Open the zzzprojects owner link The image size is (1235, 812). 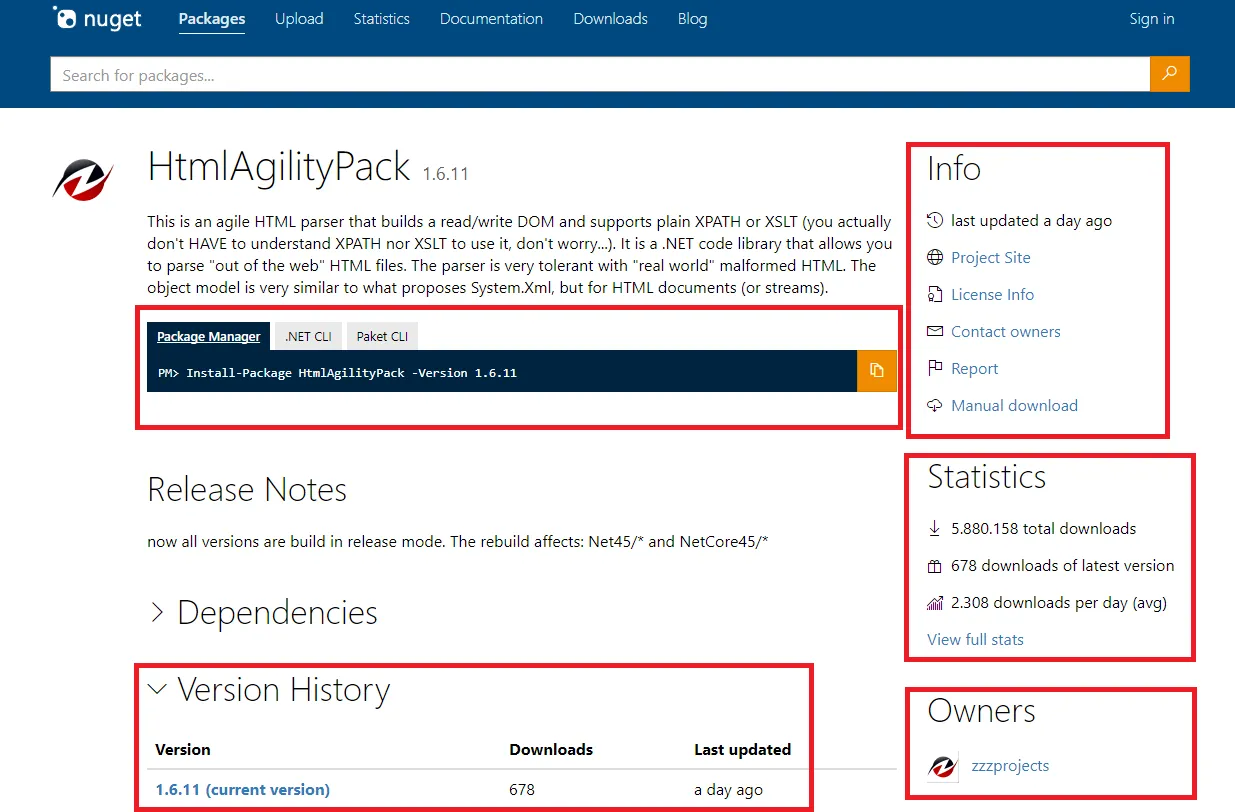click(1010, 766)
